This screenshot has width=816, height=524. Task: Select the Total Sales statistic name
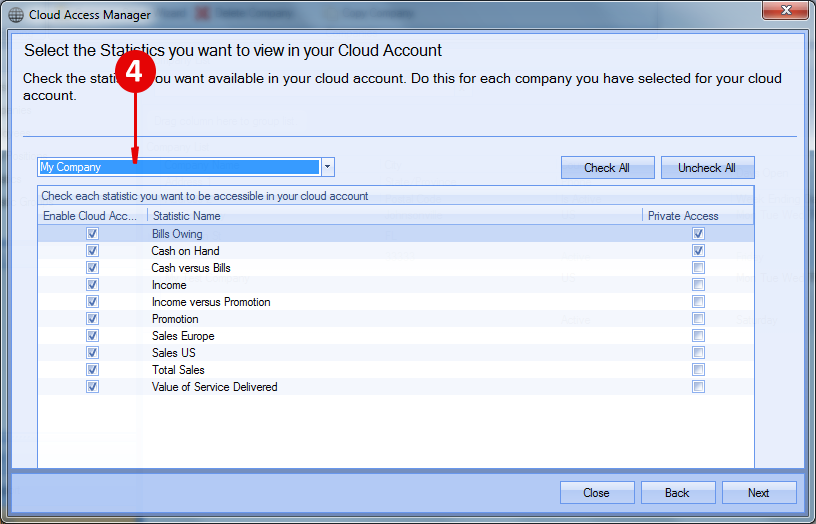point(178,369)
